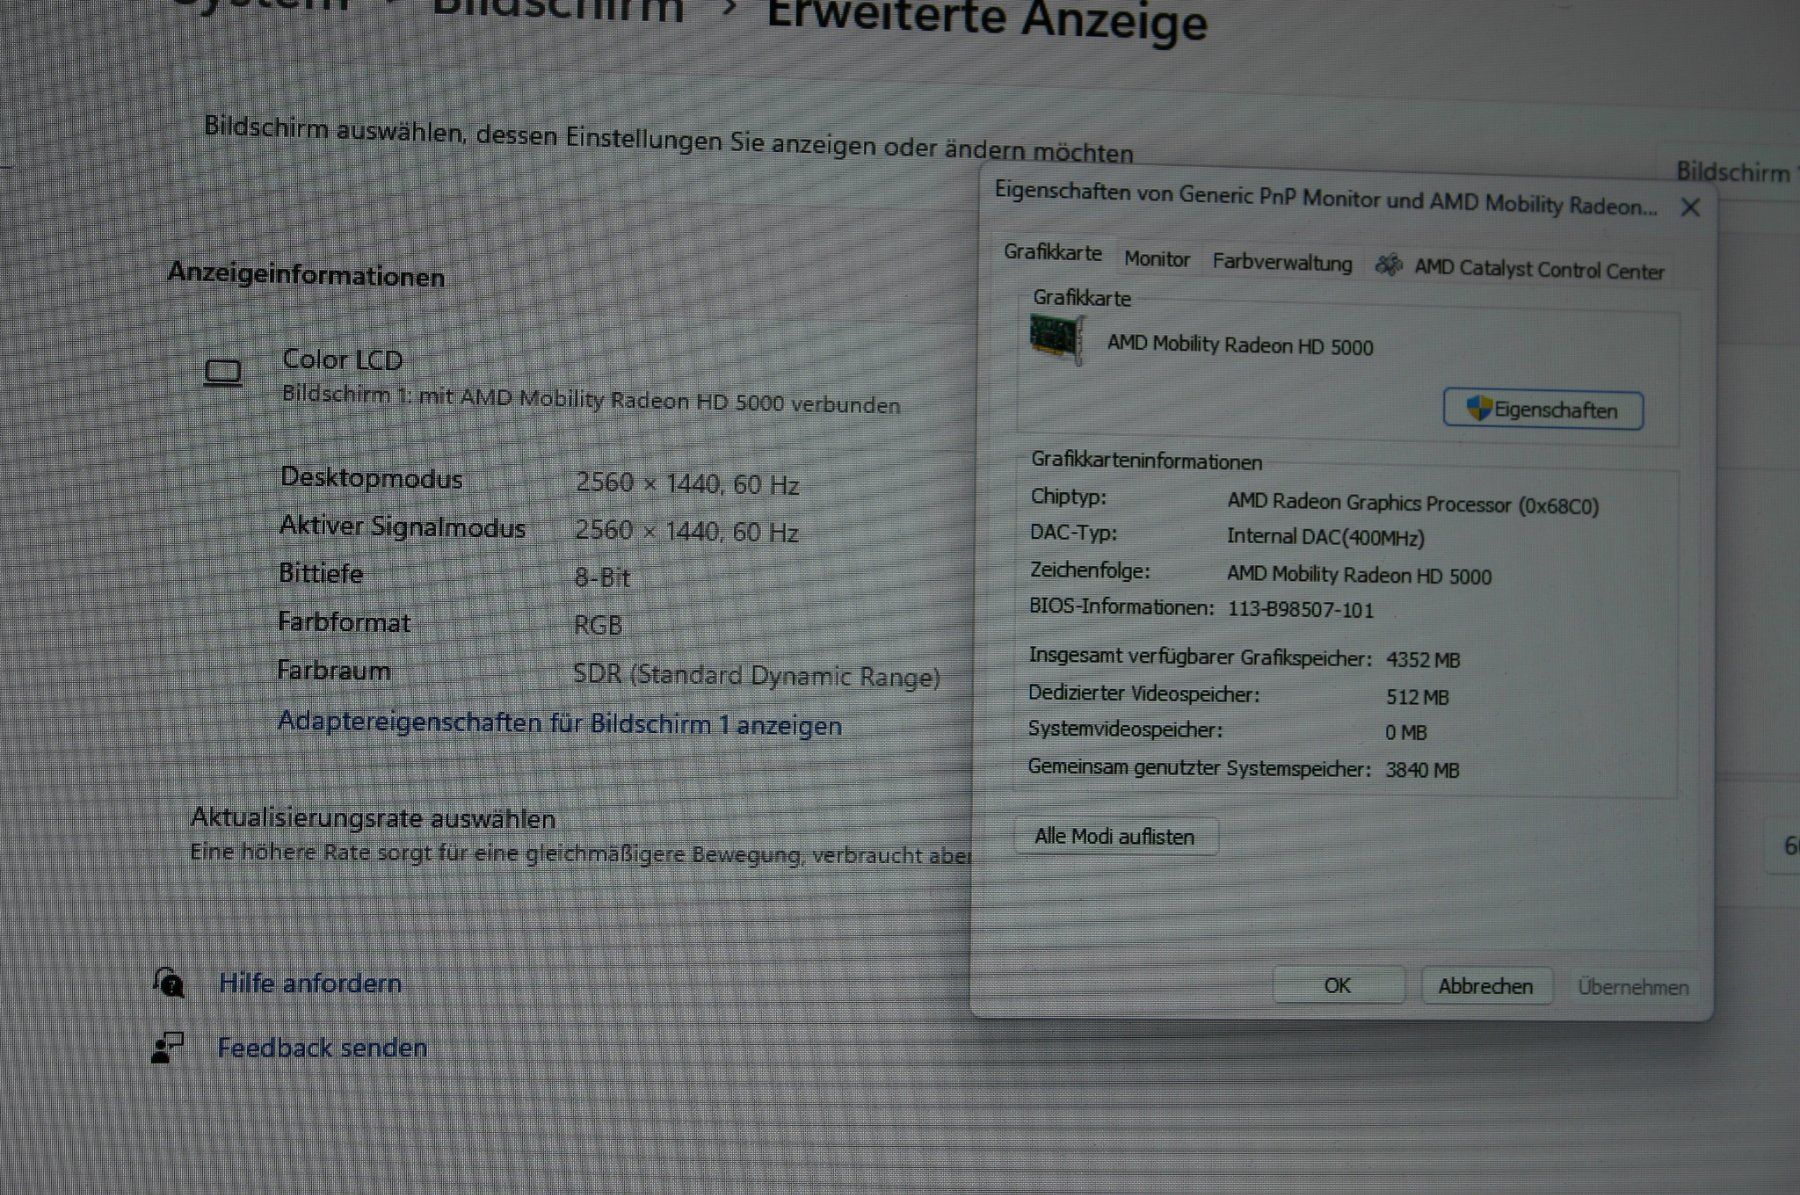Go to Bildschirm in breadcrumb
This screenshot has width=1800, height=1195.
coord(558,10)
